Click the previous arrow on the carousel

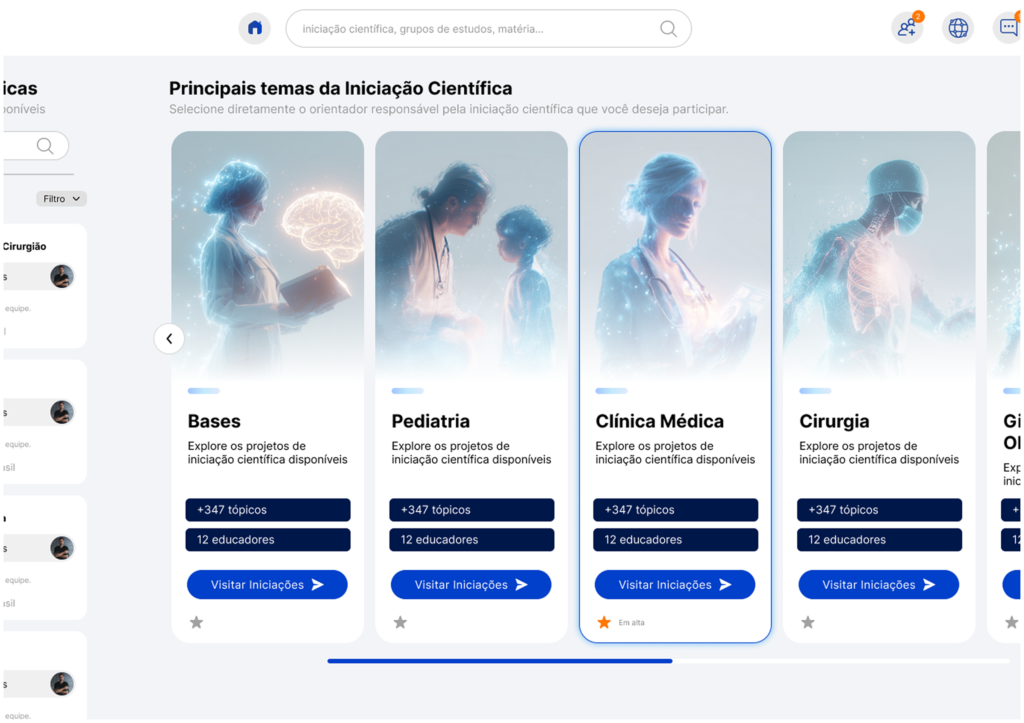169,339
